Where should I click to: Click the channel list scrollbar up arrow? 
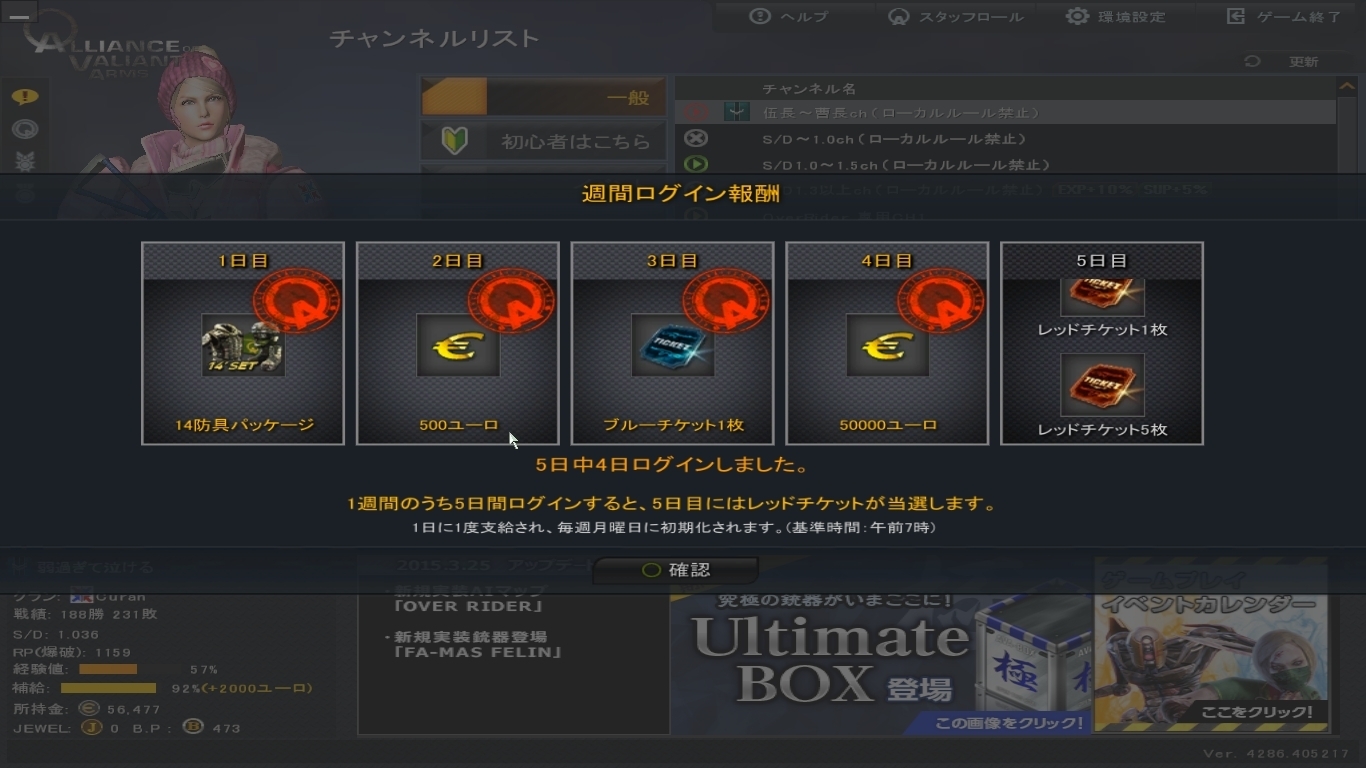click(x=1345, y=87)
